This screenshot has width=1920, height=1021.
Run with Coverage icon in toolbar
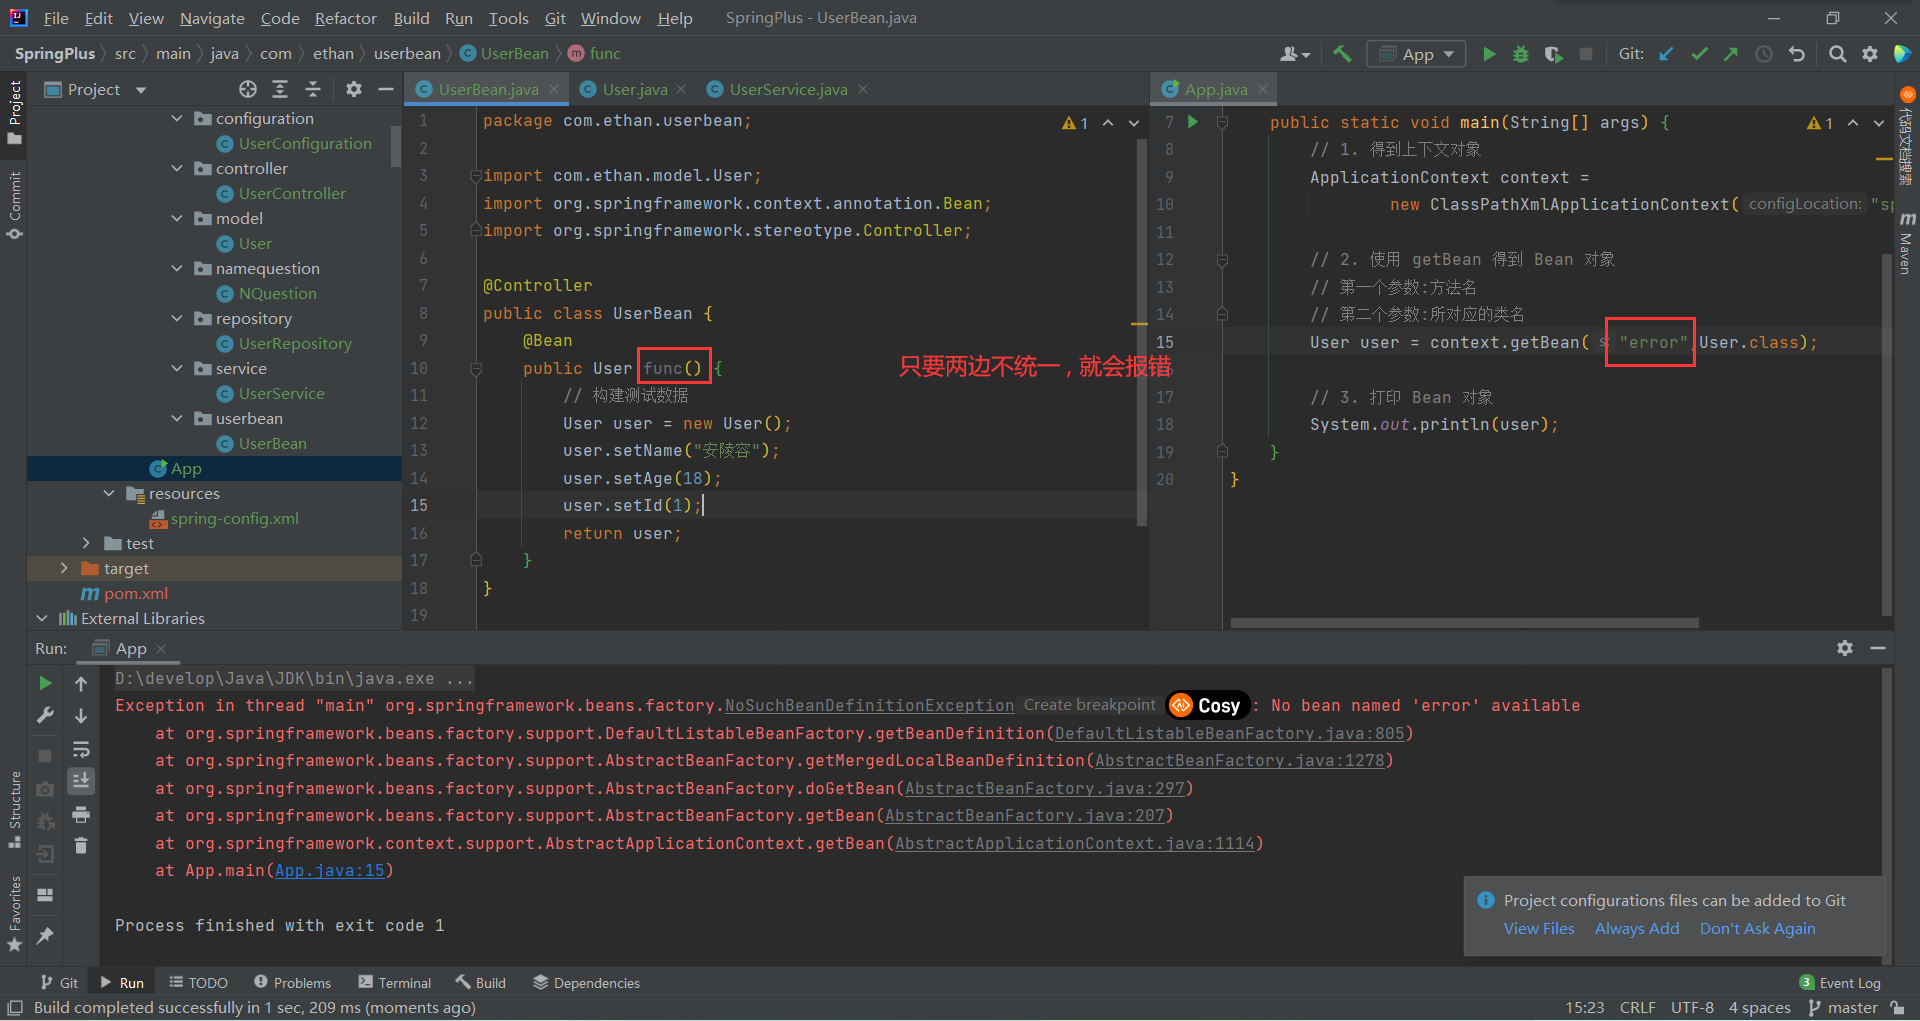[x=1553, y=54]
